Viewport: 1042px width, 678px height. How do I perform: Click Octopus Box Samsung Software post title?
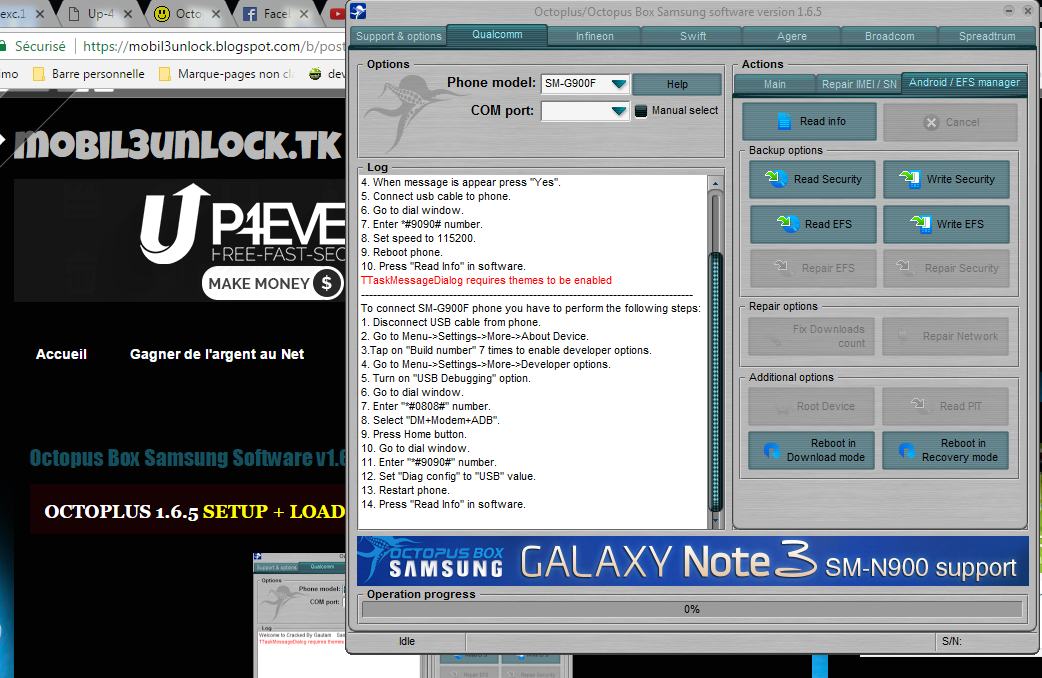click(188, 458)
